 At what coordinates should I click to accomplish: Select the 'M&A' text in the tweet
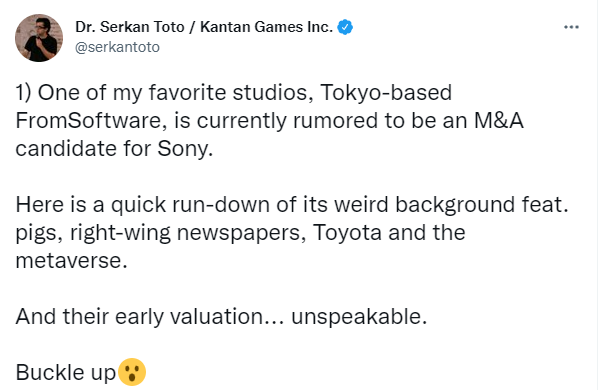(499, 121)
